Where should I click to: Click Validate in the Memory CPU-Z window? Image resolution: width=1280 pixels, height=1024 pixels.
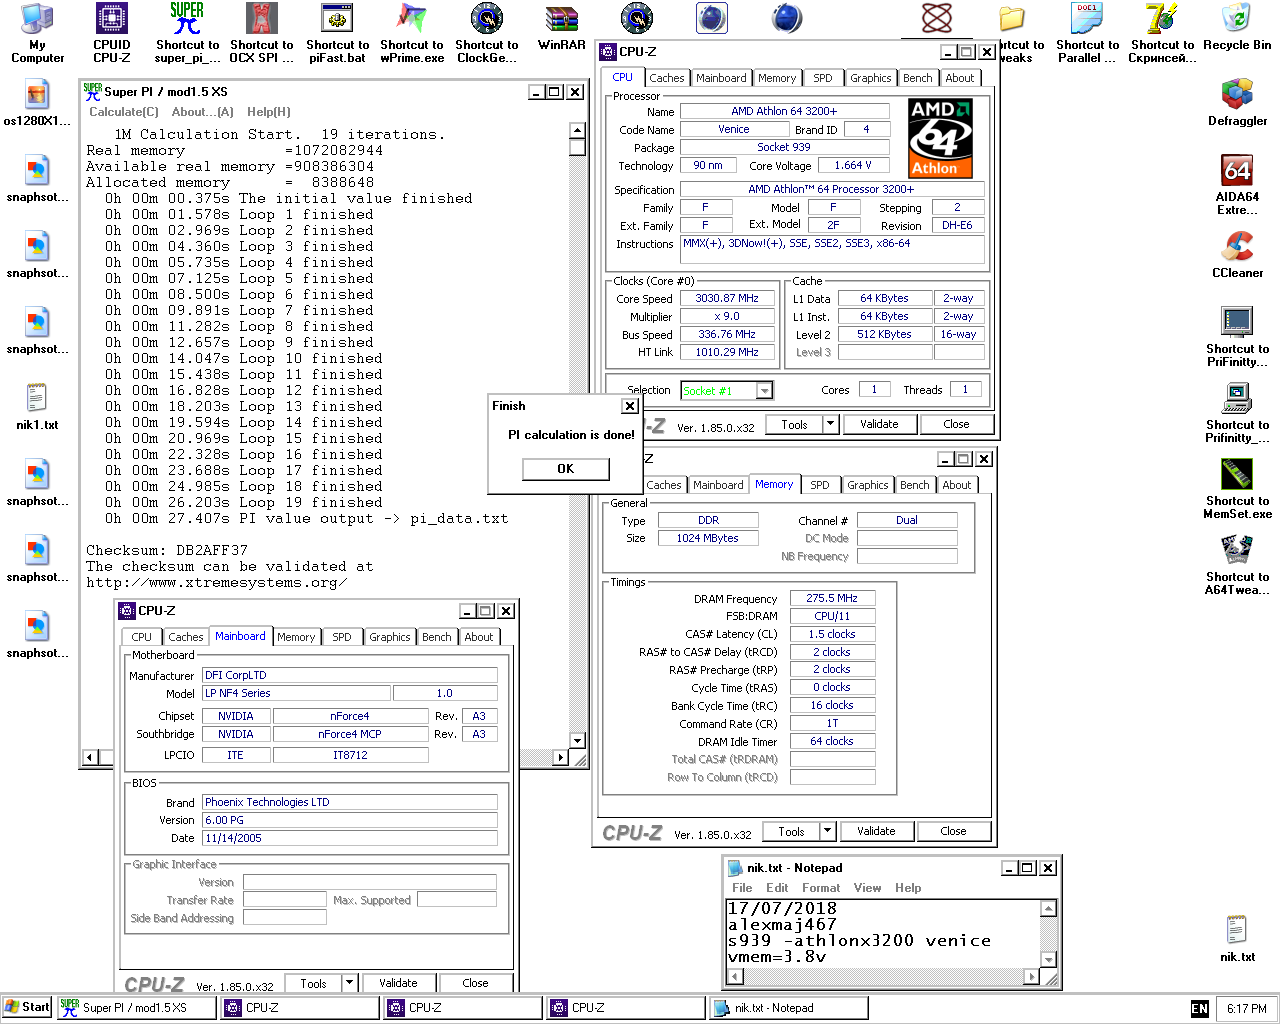876,831
